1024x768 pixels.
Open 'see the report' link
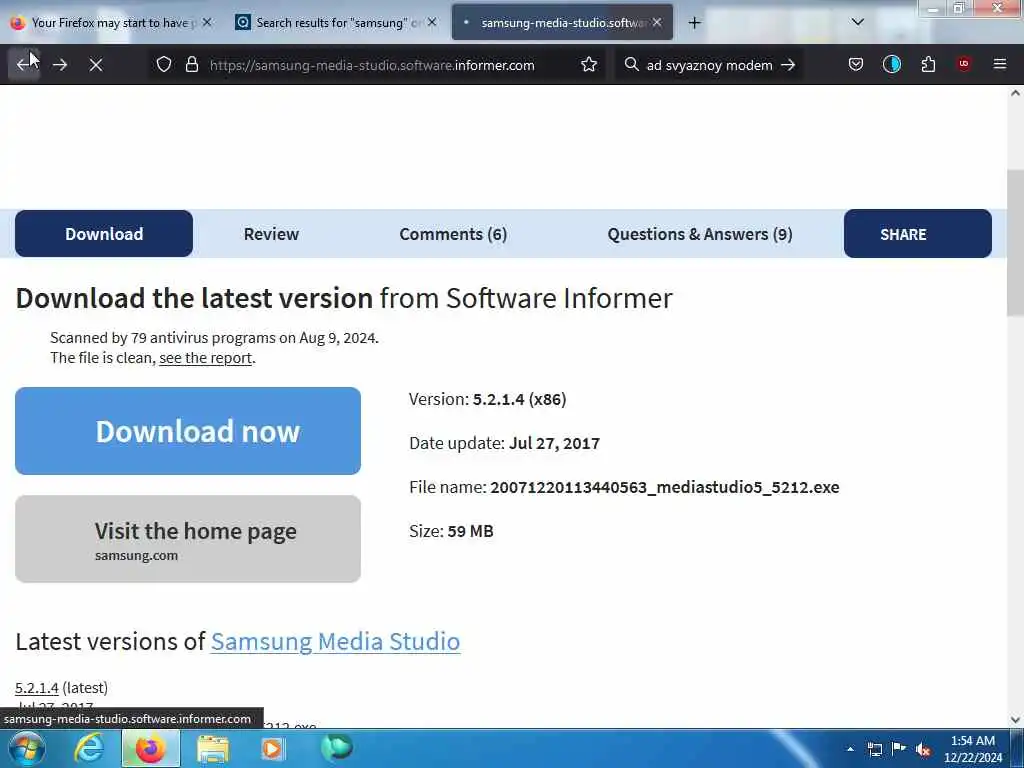(x=205, y=358)
